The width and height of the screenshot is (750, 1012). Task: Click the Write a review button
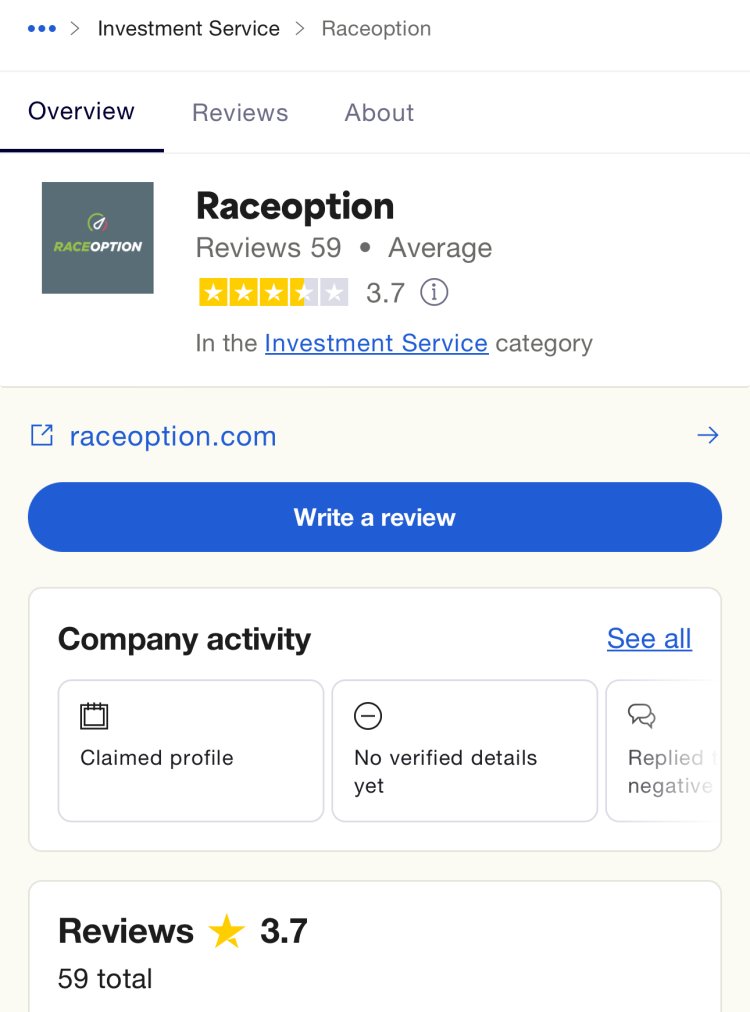coord(374,517)
